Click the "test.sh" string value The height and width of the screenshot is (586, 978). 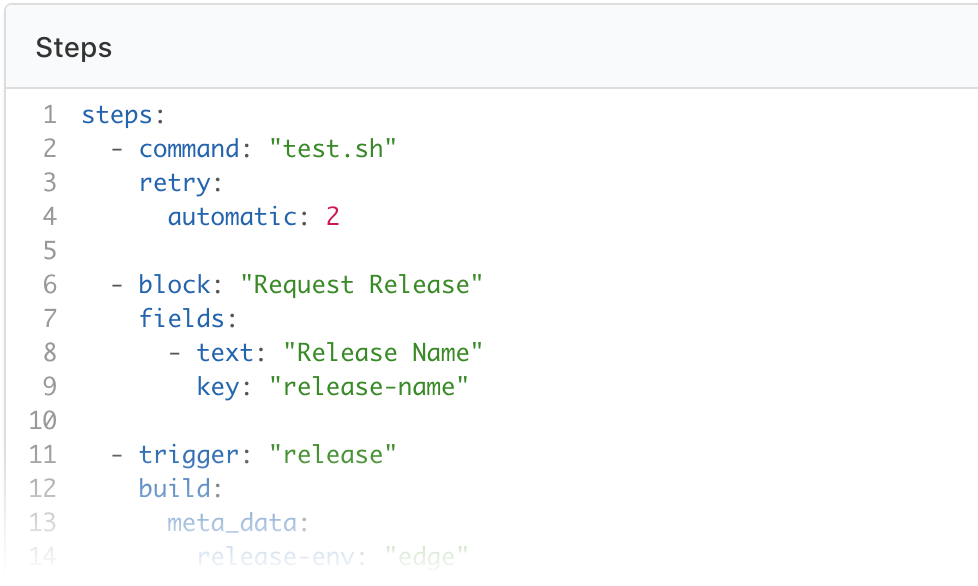[x=333, y=149]
